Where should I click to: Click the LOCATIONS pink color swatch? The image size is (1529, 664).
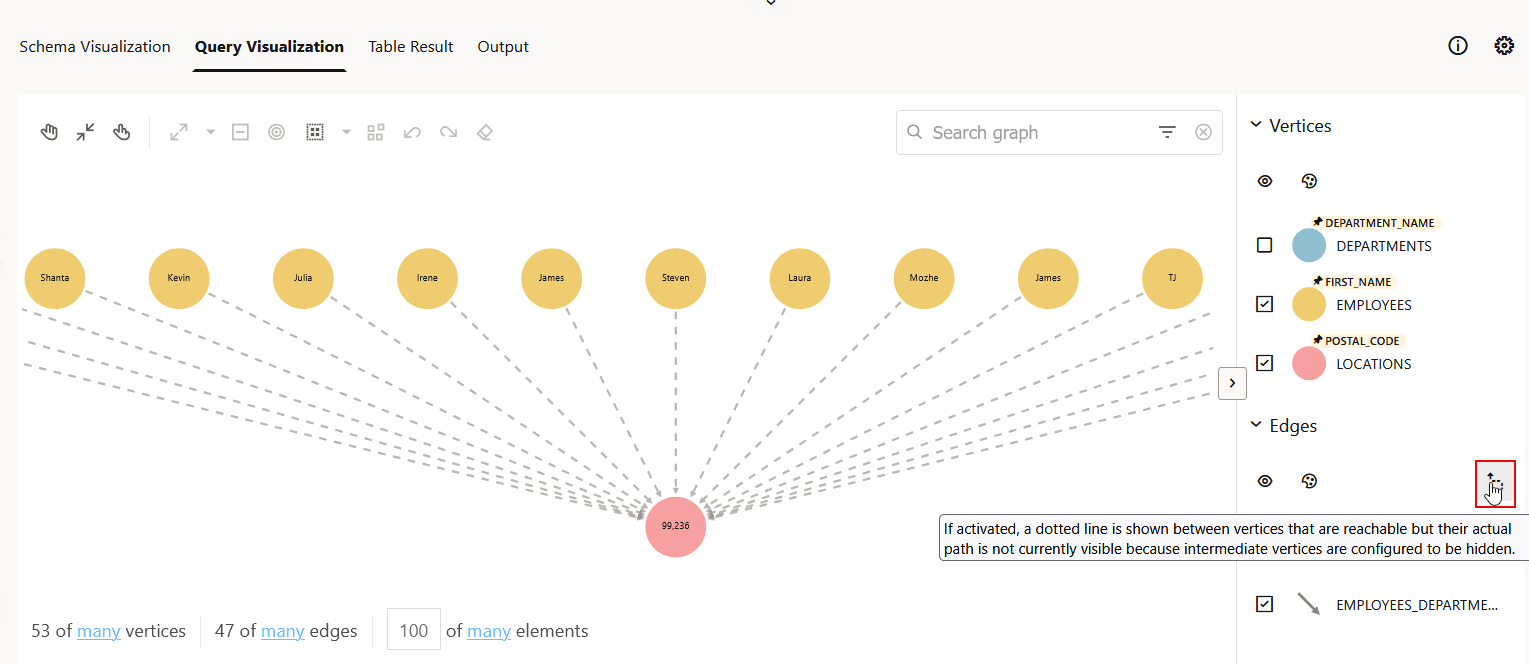click(x=1309, y=363)
